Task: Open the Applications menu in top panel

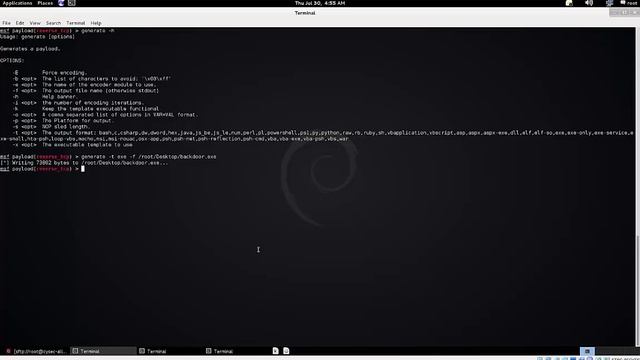Action: [17, 3]
